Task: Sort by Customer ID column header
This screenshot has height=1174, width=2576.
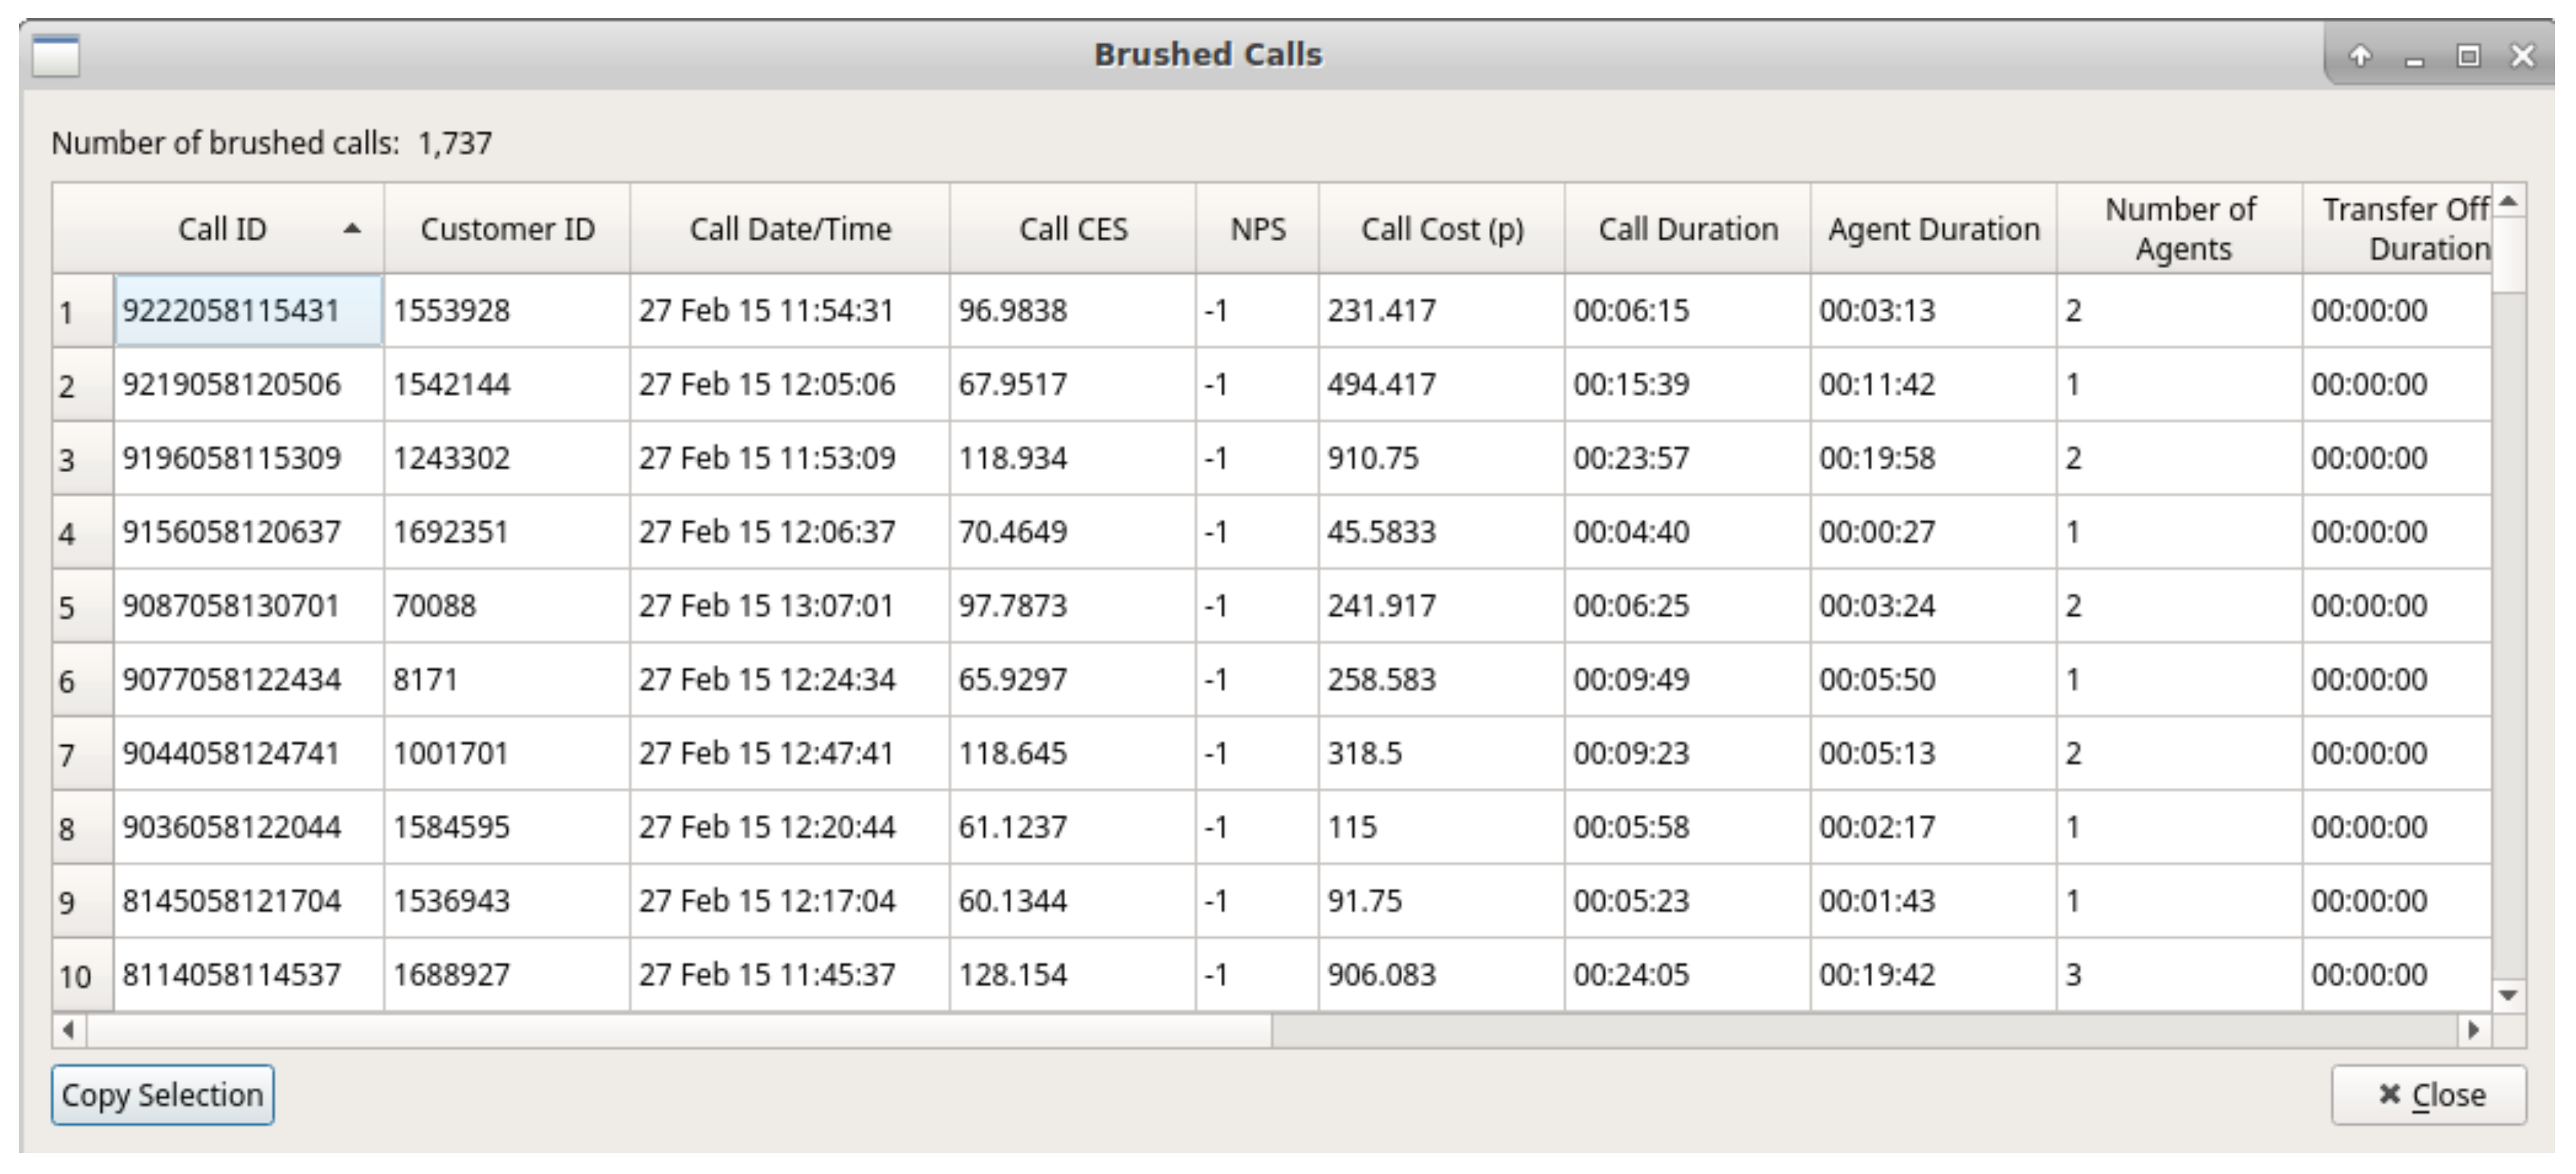Action: click(x=507, y=229)
